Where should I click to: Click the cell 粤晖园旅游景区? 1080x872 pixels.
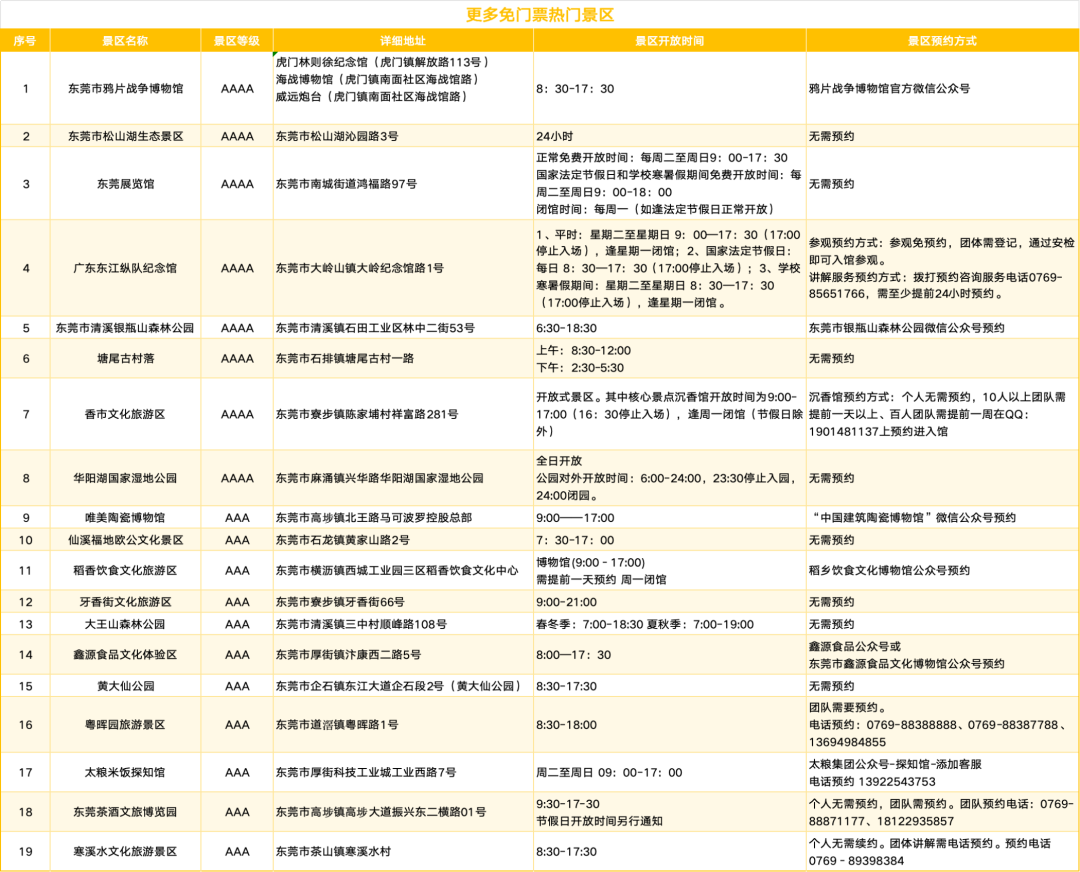[x=125, y=725]
